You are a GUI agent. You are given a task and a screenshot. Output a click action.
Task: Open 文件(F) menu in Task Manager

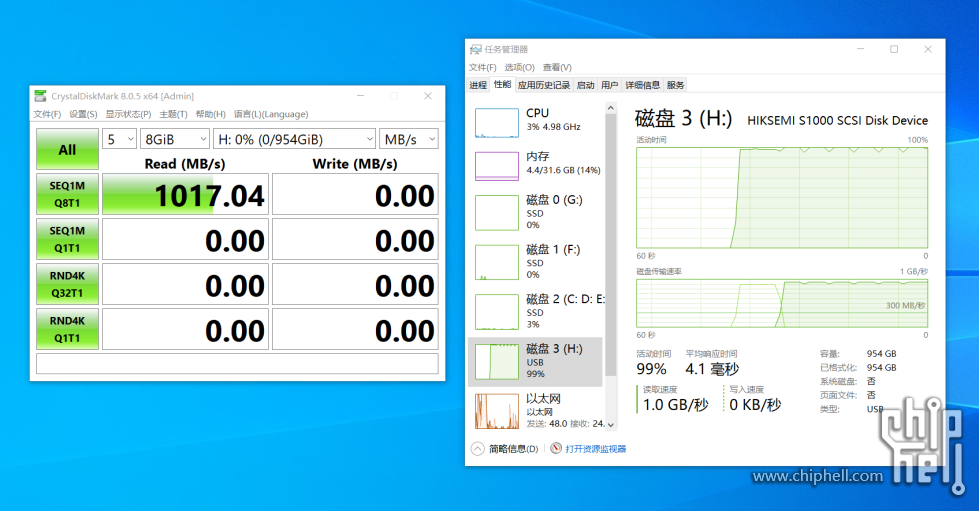483,67
